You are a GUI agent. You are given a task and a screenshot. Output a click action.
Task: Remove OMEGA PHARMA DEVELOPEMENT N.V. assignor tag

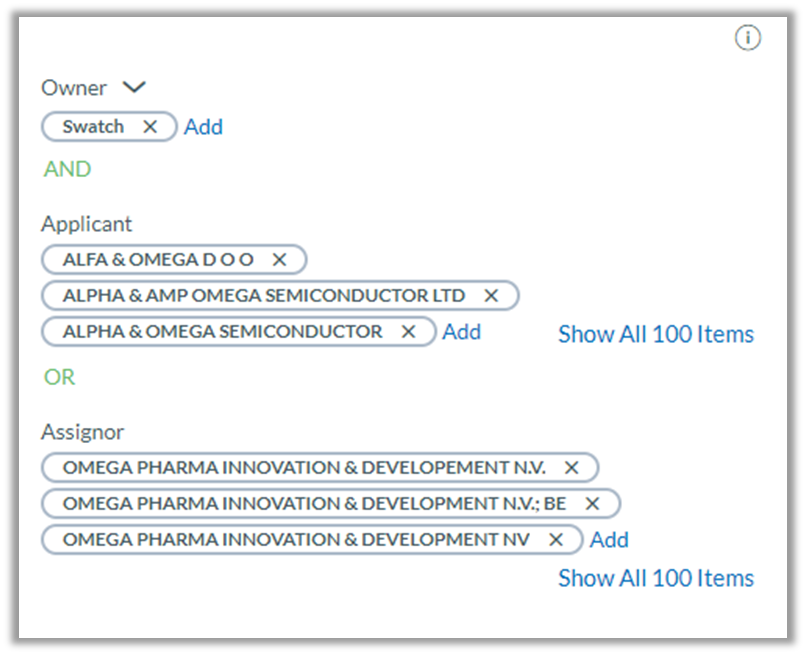pyautogui.click(x=571, y=468)
